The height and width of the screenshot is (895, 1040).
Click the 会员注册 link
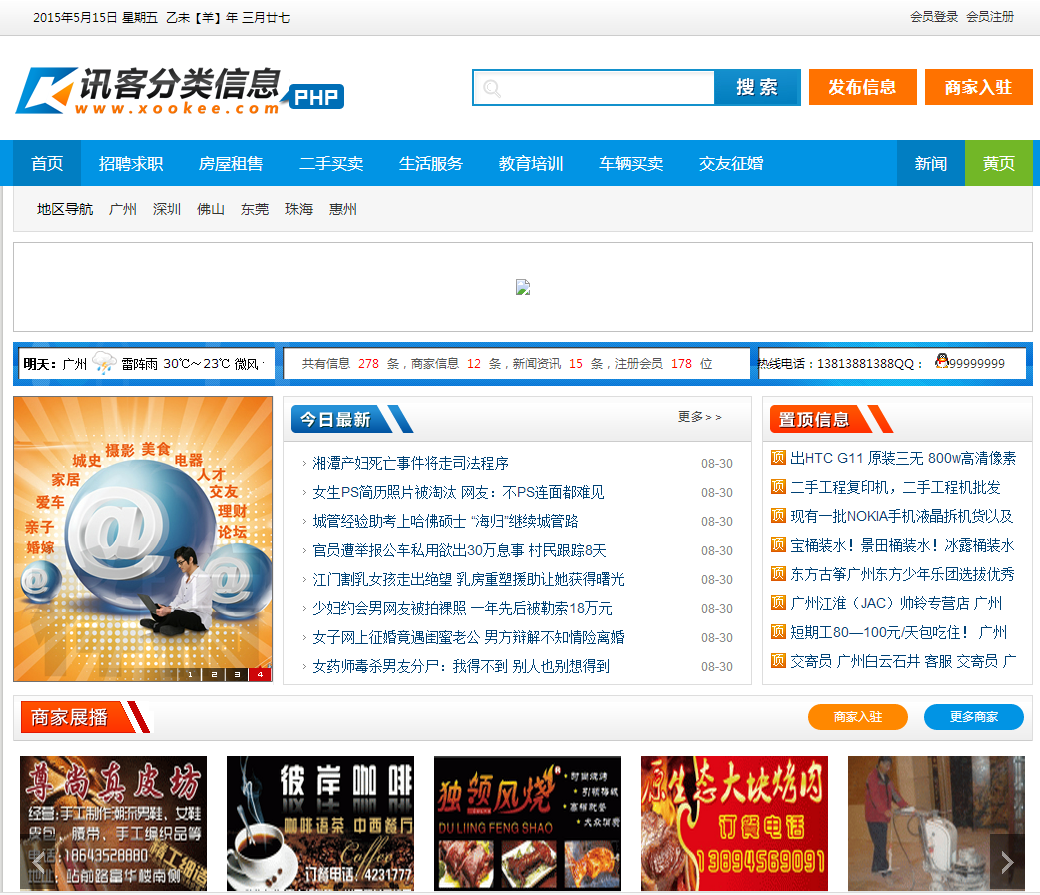pos(989,17)
